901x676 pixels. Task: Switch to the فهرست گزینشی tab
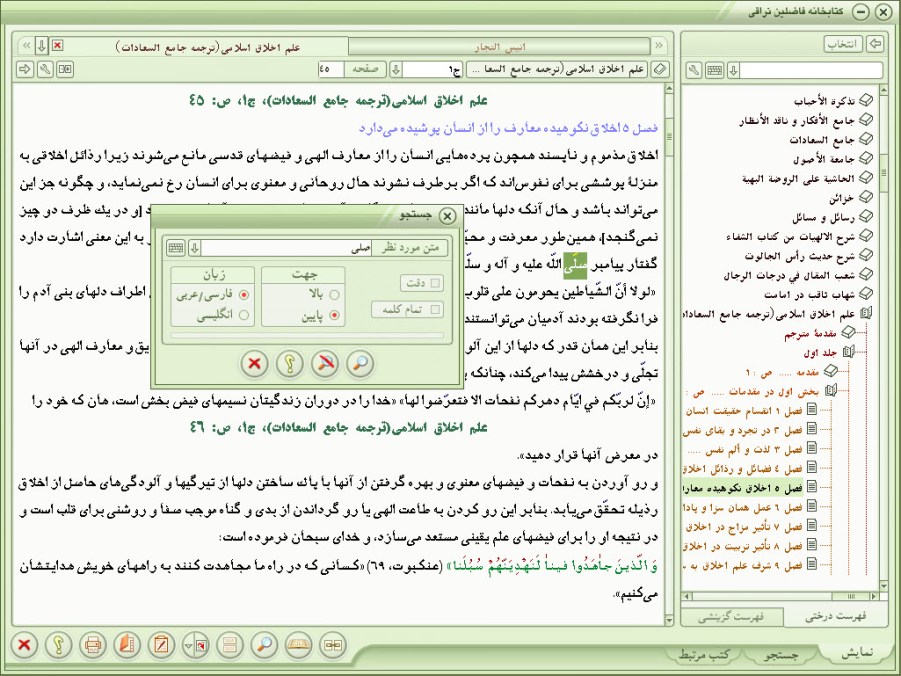(731, 616)
